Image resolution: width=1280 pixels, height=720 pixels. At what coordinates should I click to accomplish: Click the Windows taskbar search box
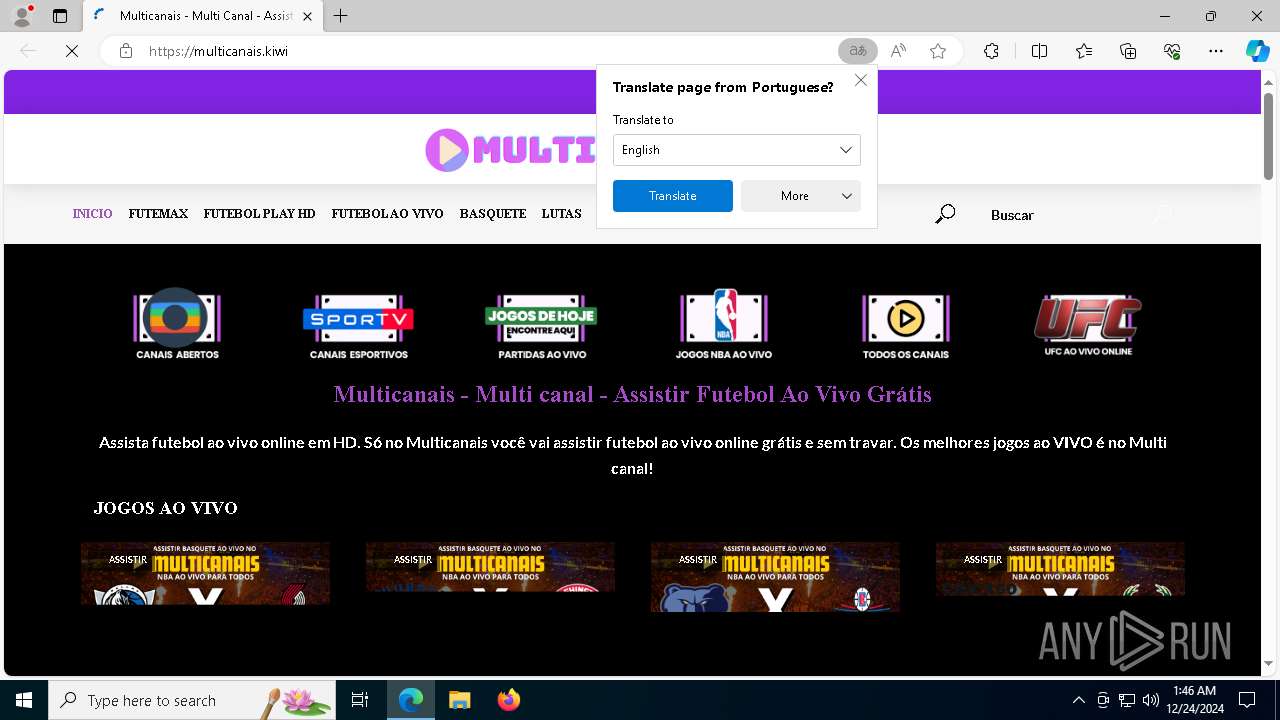pos(192,700)
